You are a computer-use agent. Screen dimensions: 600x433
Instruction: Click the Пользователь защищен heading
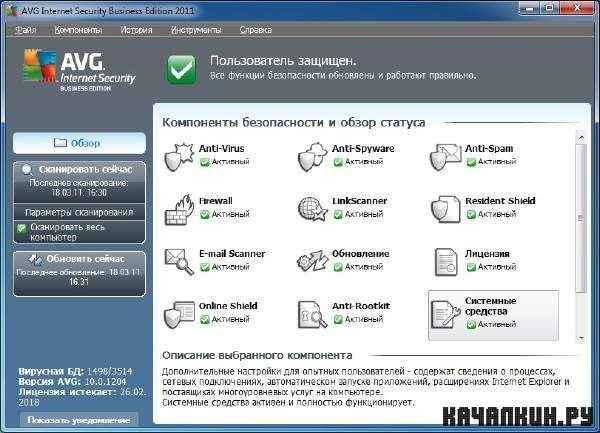(283, 61)
